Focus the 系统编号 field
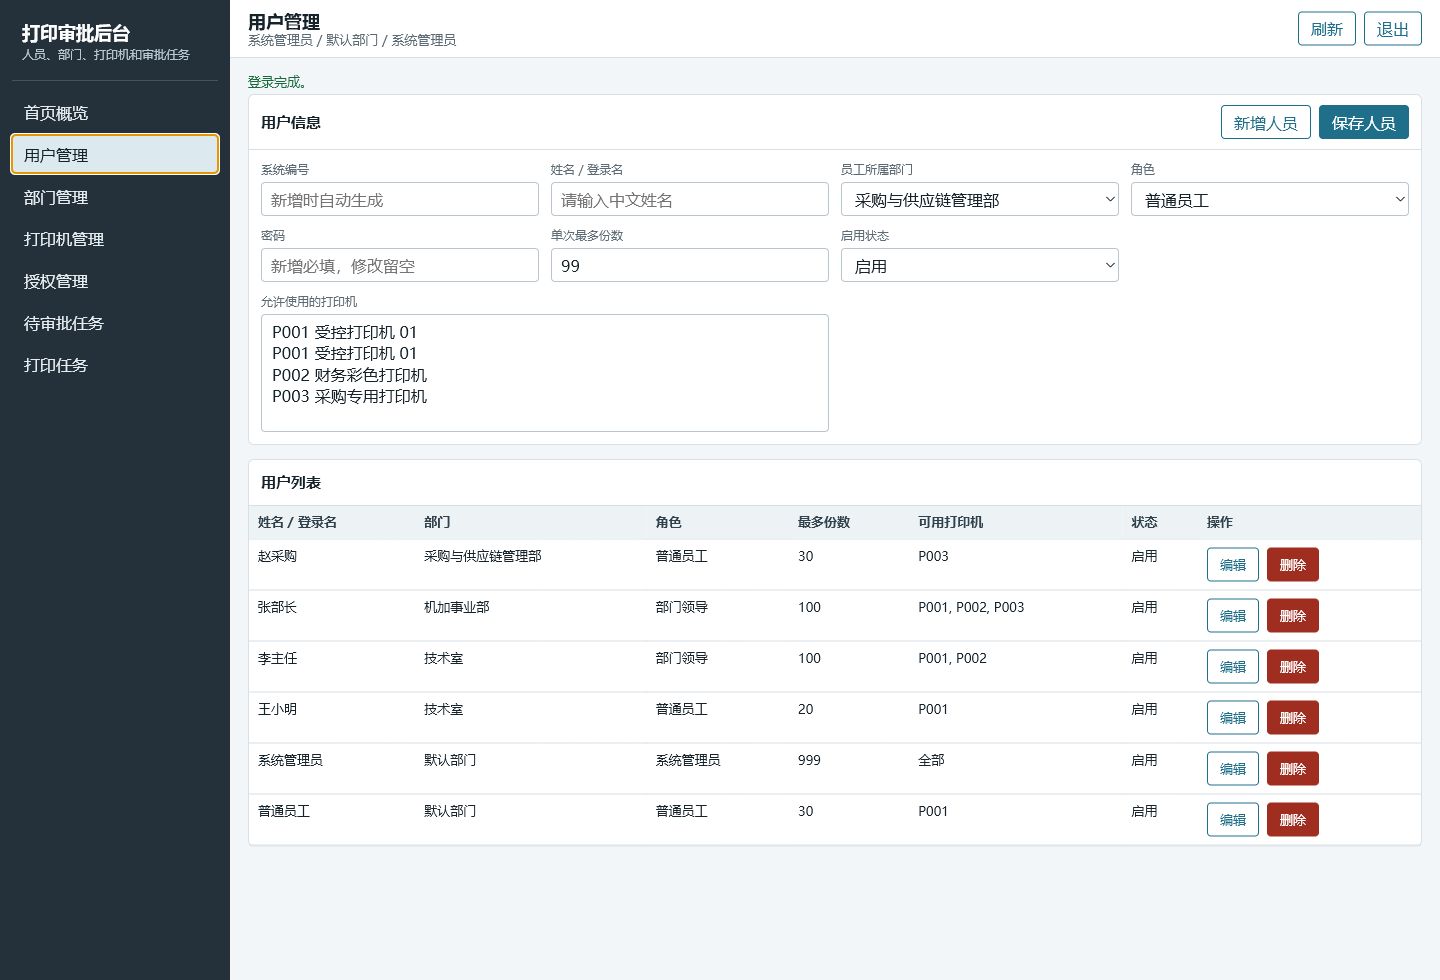Viewport: 1440px width, 980px height. [x=400, y=199]
